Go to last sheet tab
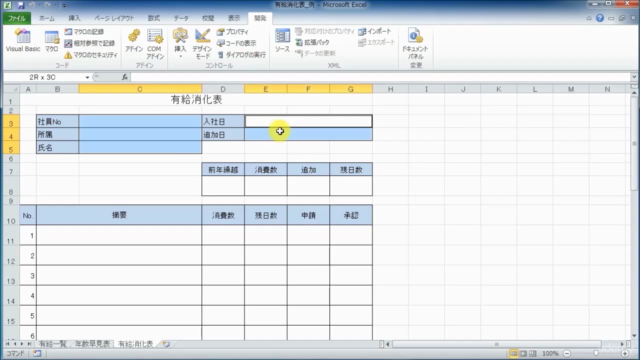640x360 pixels. (29, 344)
